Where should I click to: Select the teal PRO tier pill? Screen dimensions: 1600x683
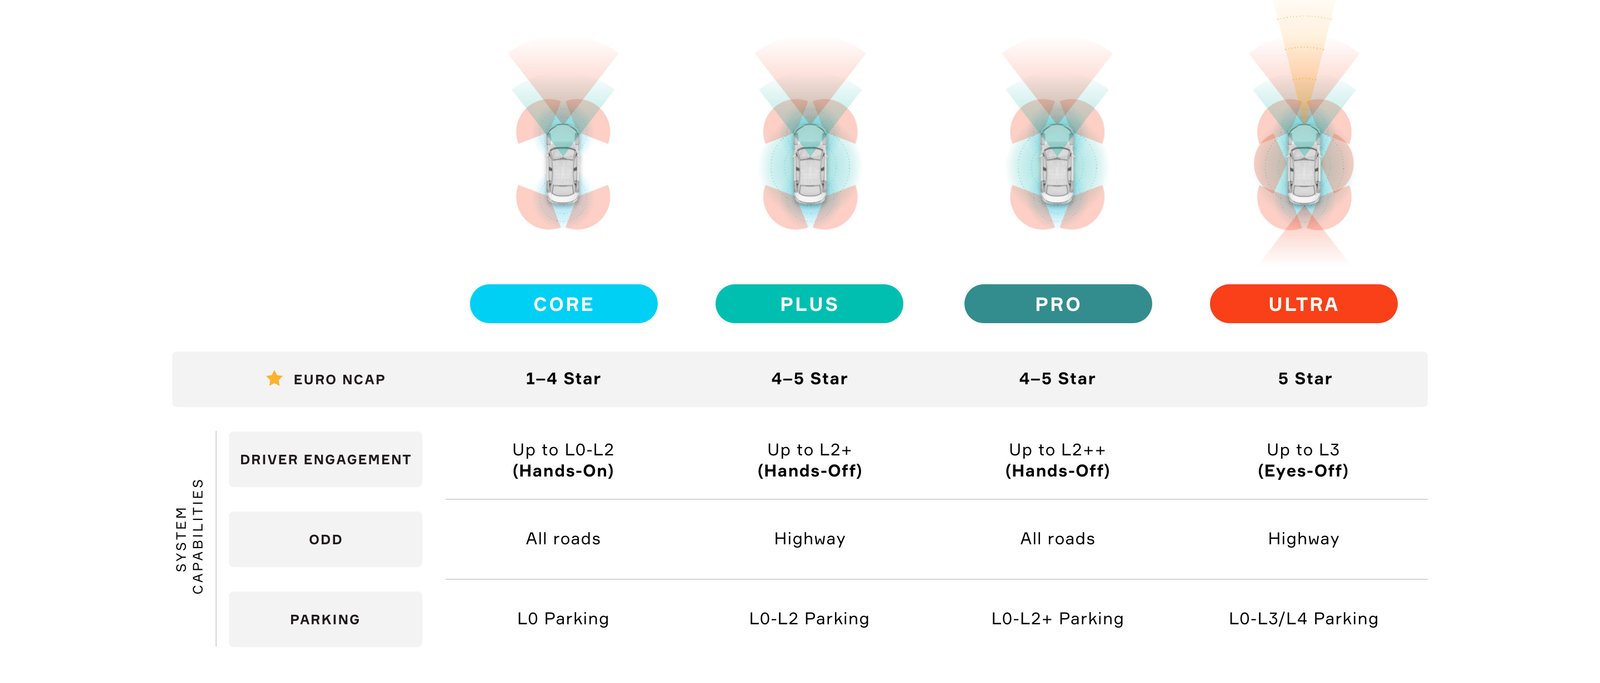click(x=1058, y=304)
